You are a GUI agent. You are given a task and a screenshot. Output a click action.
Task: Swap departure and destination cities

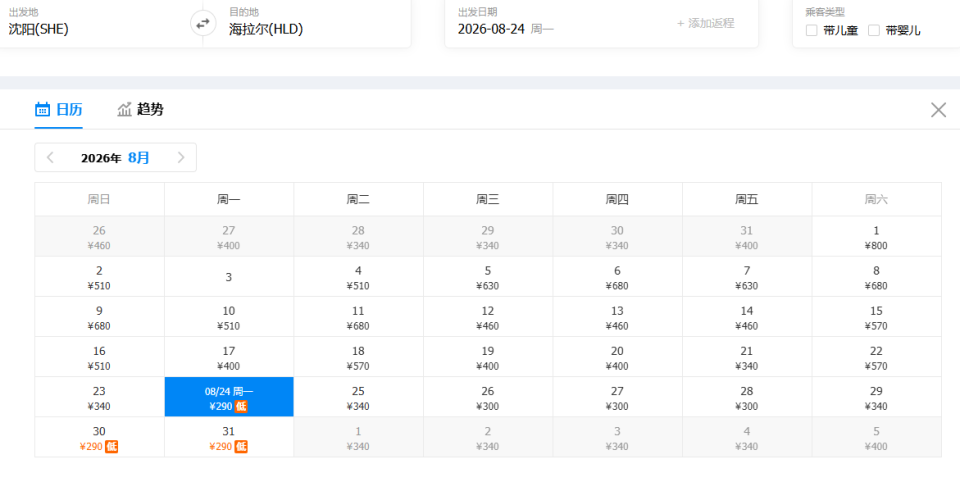[x=203, y=24]
